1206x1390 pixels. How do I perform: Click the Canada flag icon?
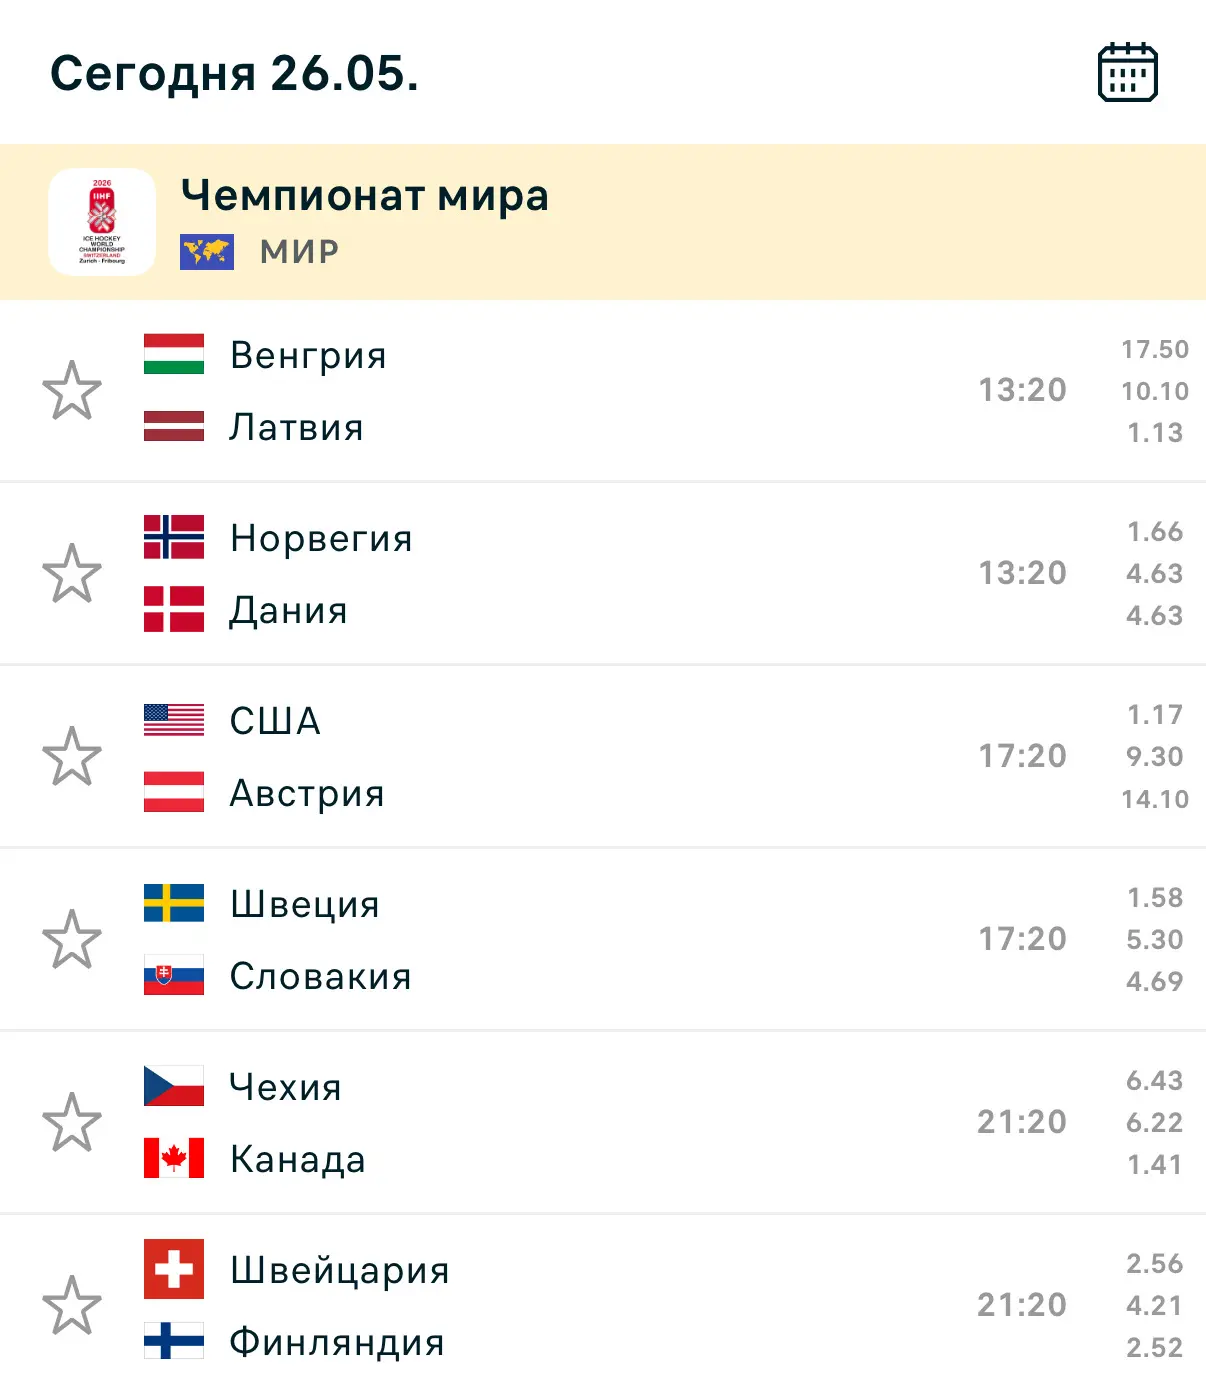[x=174, y=1158]
